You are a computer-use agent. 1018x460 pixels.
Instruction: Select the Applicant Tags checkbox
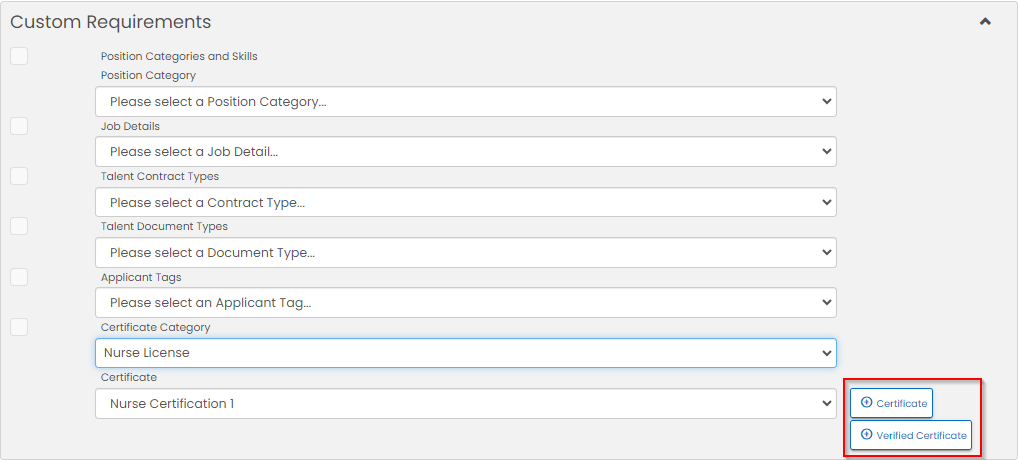pos(19,277)
